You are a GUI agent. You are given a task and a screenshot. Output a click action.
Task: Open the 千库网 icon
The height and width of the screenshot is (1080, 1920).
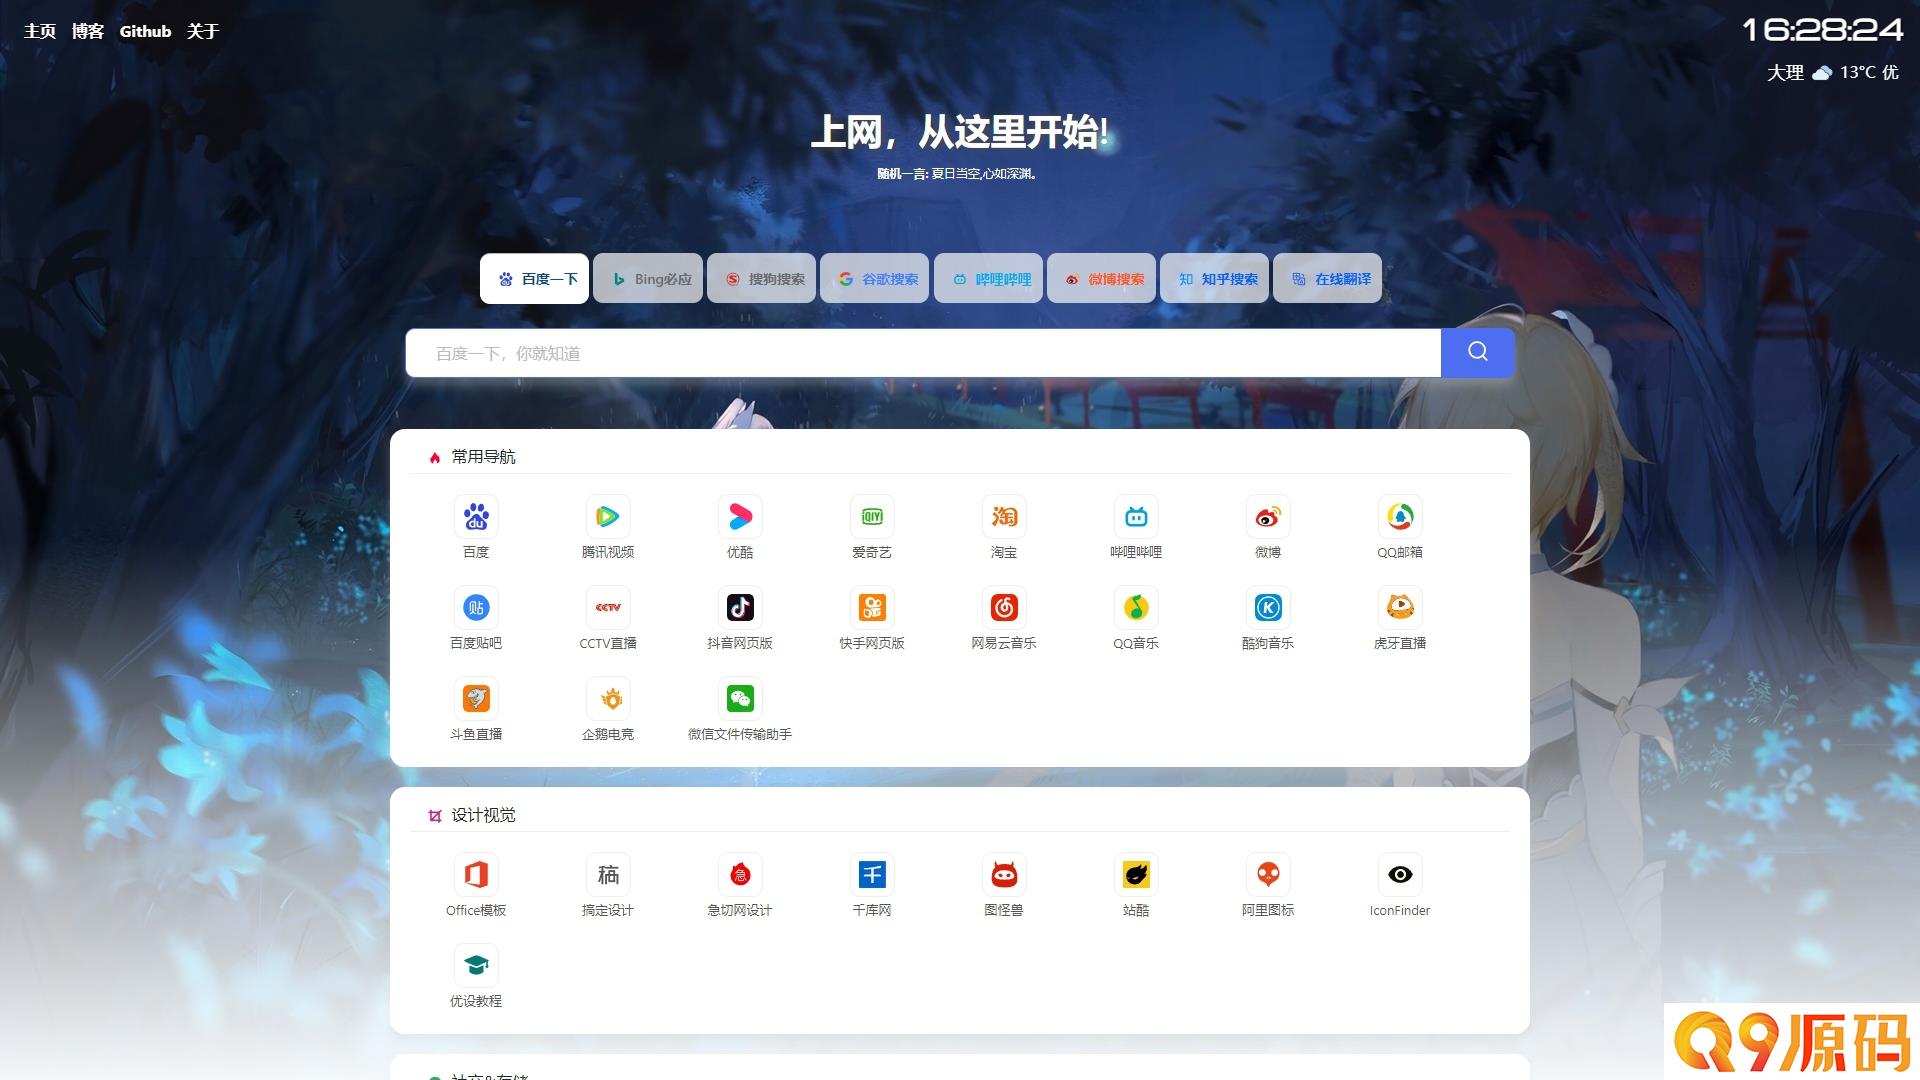872,875
